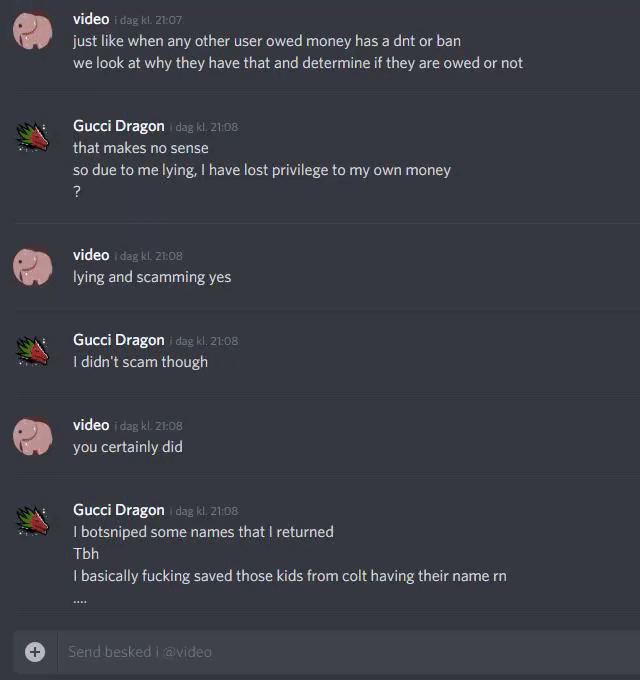The height and width of the screenshot is (680, 640).
Task: Click username 'Gucci Dragon' above 'that makes no sense'
Action: pos(119,126)
